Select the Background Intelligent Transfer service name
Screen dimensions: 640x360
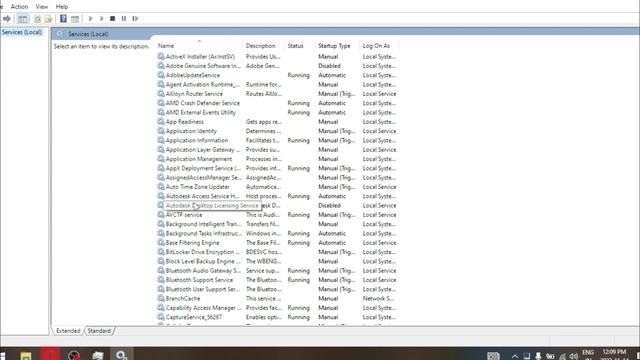coord(203,224)
